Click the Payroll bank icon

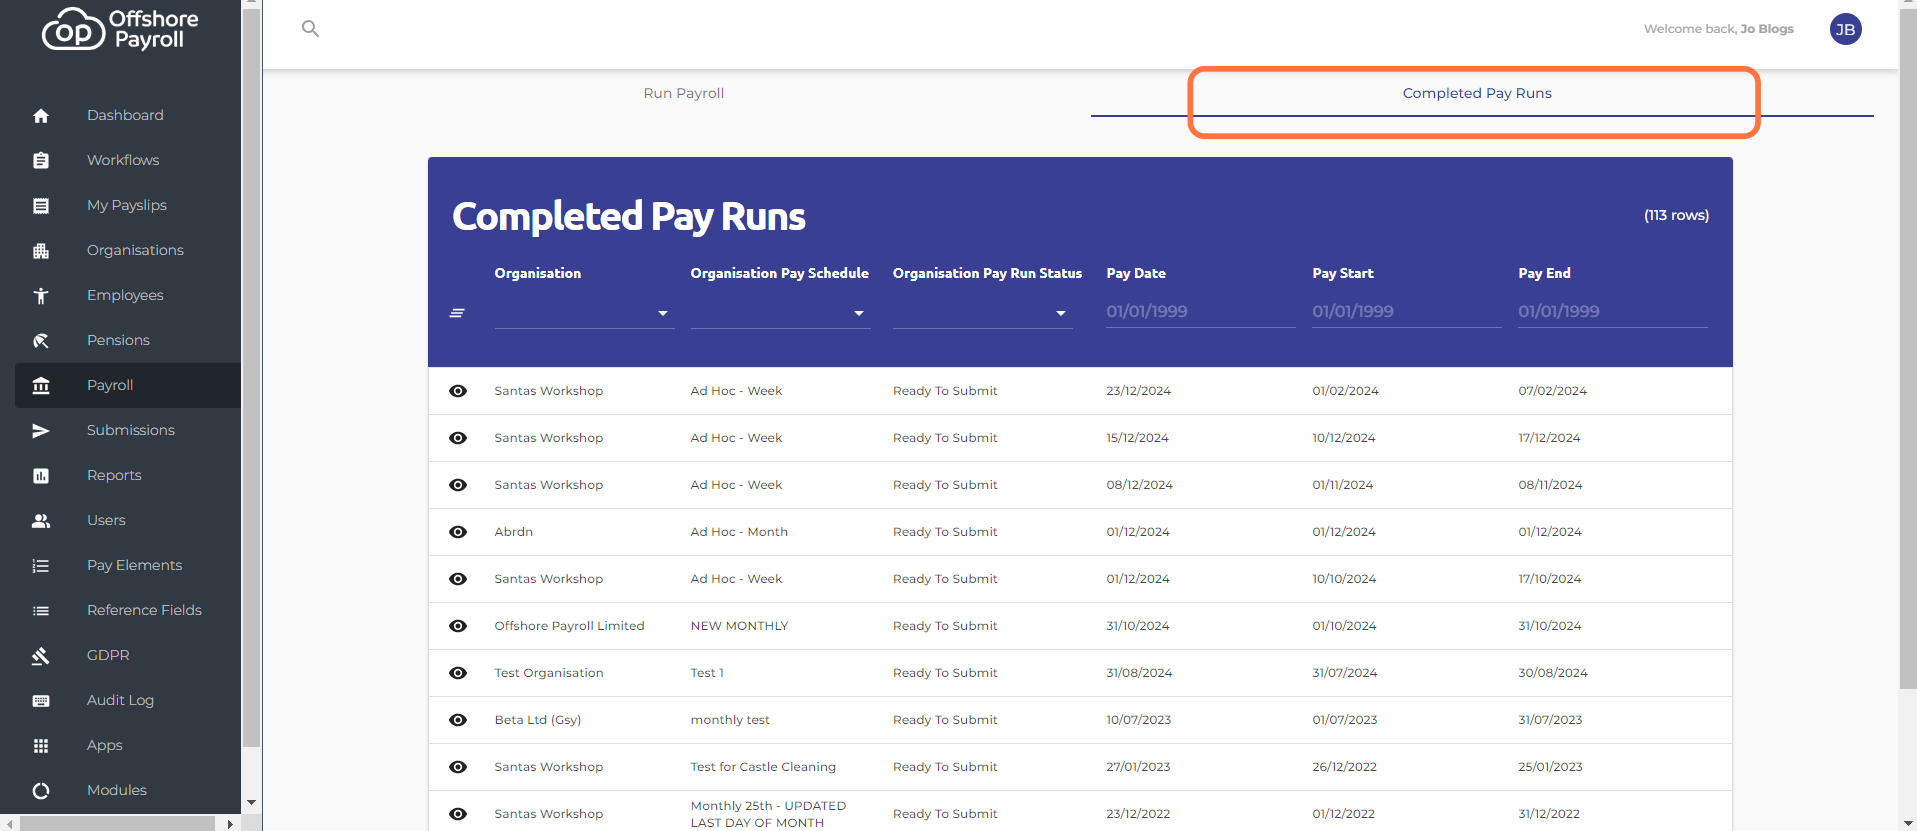tap(41, 386)
